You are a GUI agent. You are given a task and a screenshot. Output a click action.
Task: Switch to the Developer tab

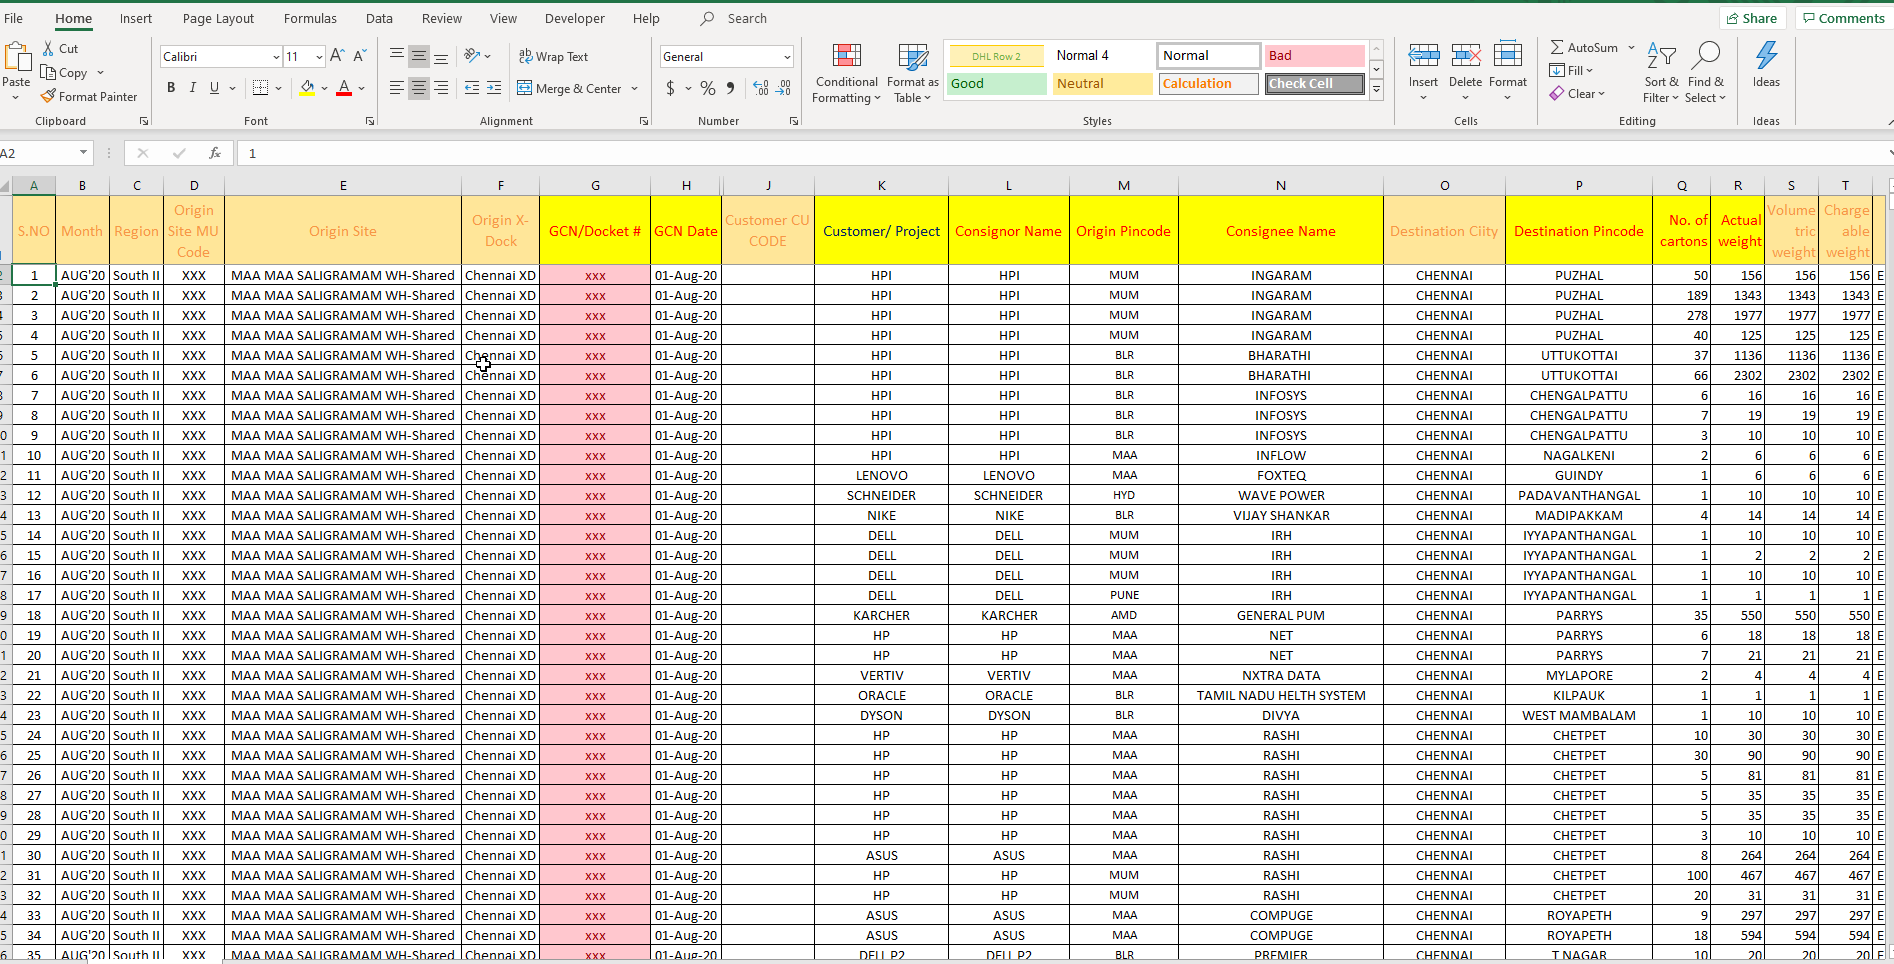coord(574,18)
